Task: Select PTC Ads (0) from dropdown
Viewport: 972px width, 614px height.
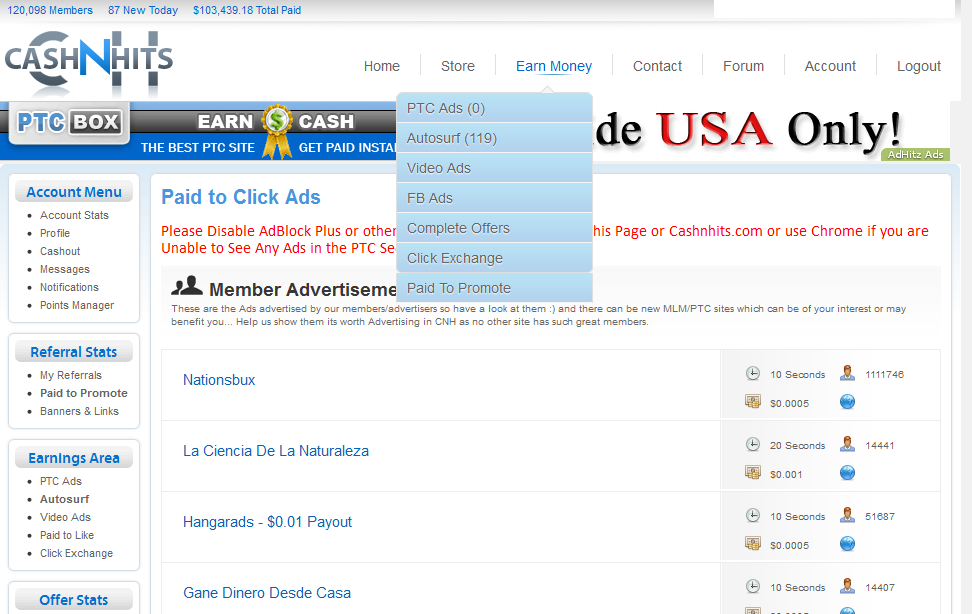Action: click(495, 108)
